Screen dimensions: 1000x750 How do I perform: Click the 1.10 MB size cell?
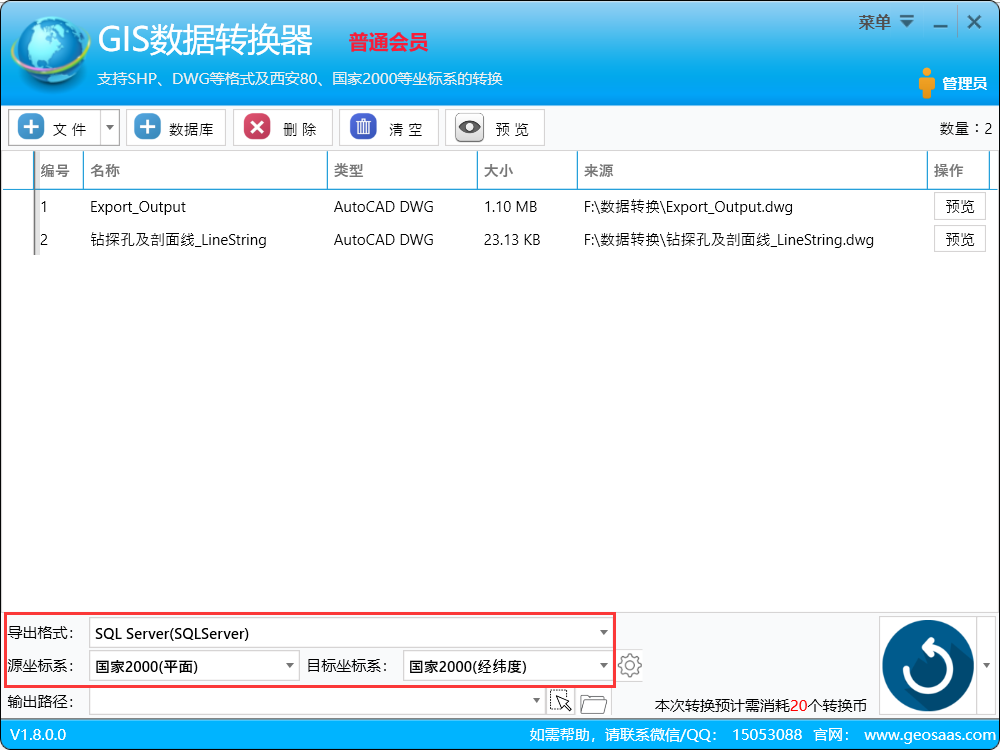pyautogui.click(x=510, y=207)
